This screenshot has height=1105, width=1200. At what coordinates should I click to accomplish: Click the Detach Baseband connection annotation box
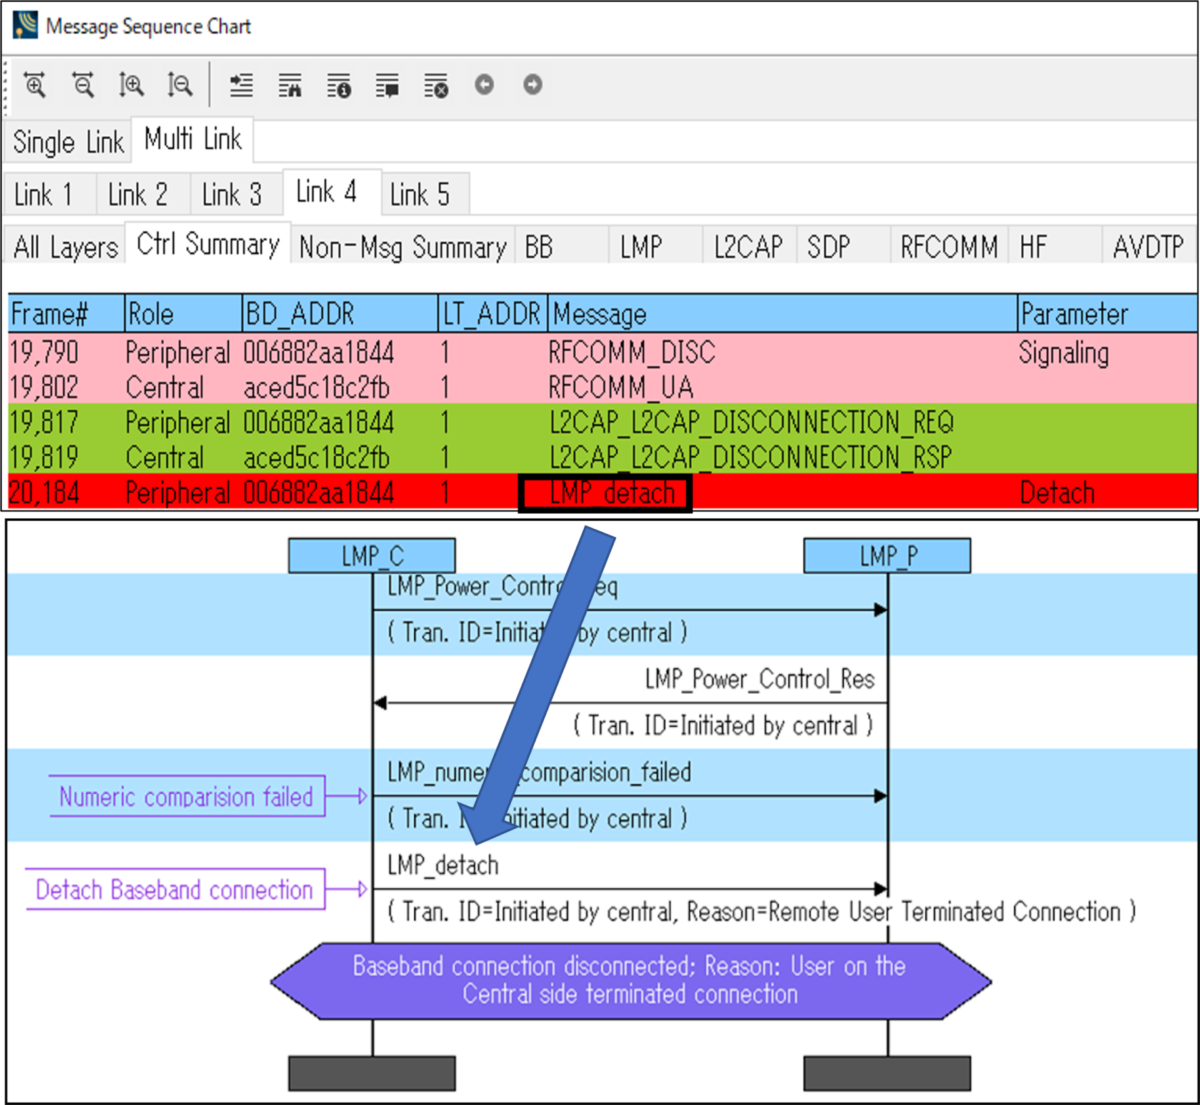175,889
